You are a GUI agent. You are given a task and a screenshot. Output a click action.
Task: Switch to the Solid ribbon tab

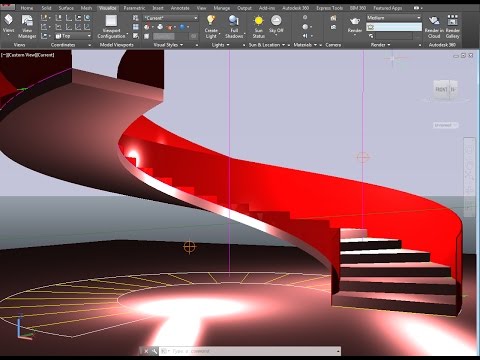click(x=46, y=8)
